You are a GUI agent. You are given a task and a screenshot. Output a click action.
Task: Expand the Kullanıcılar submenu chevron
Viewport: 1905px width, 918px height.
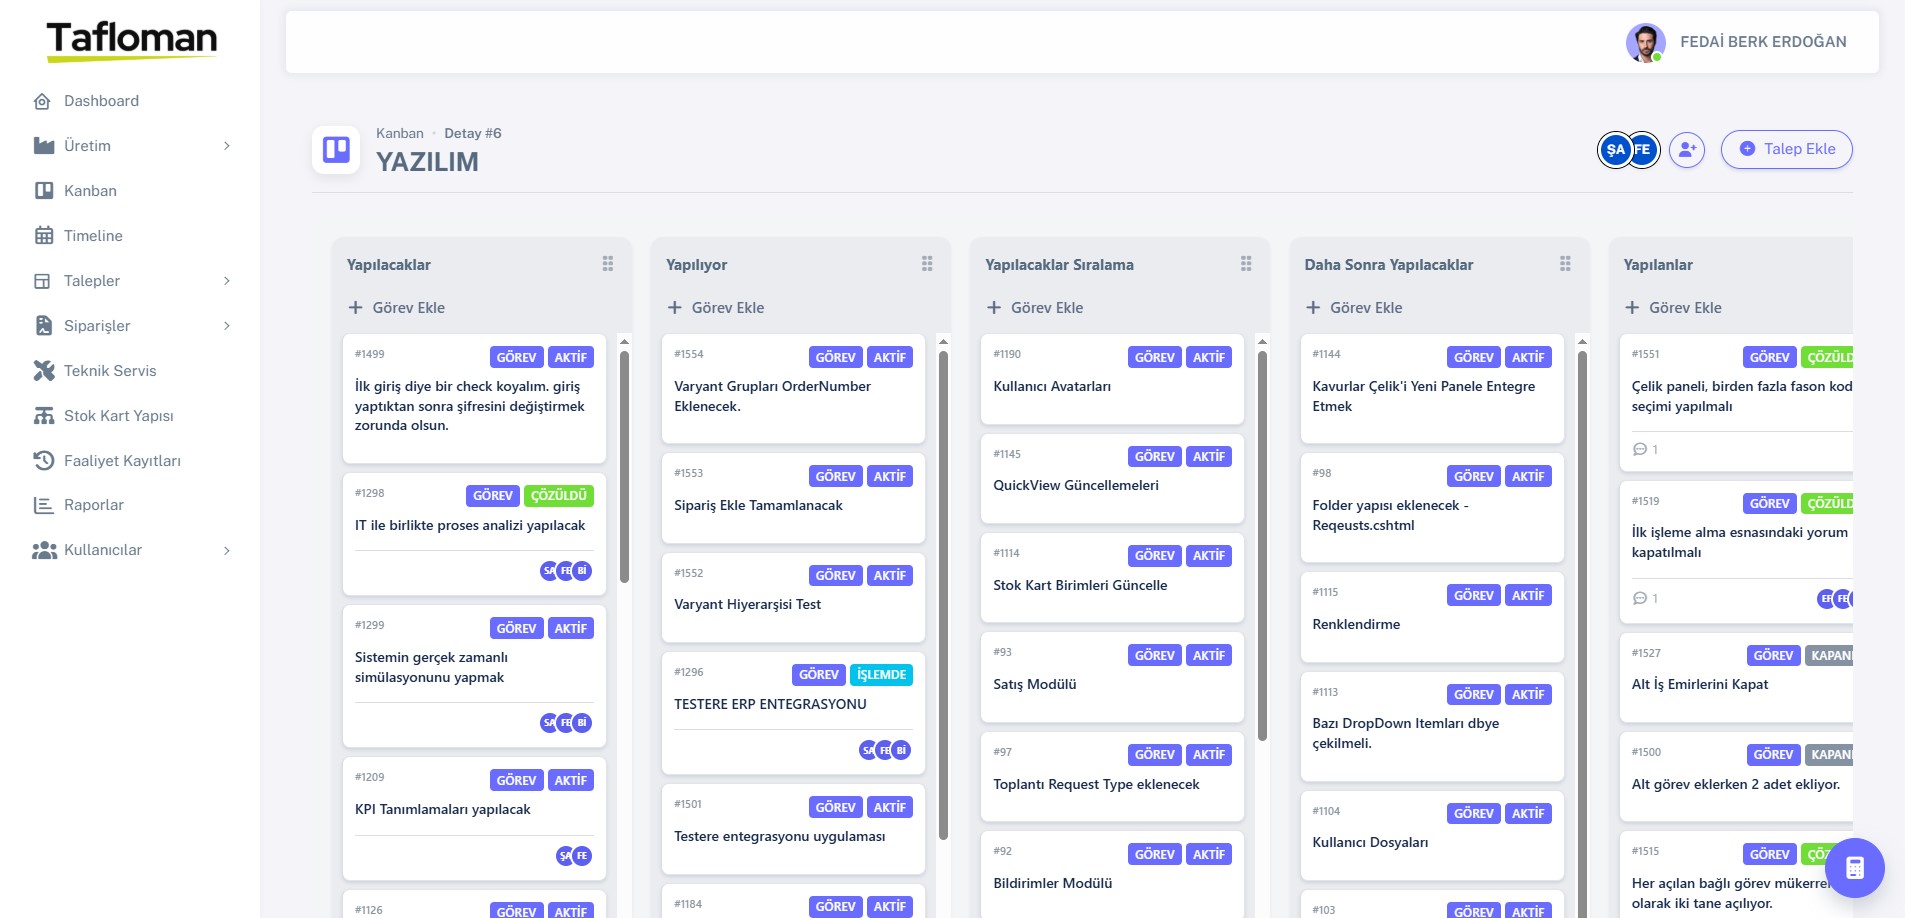coord(227,551)
